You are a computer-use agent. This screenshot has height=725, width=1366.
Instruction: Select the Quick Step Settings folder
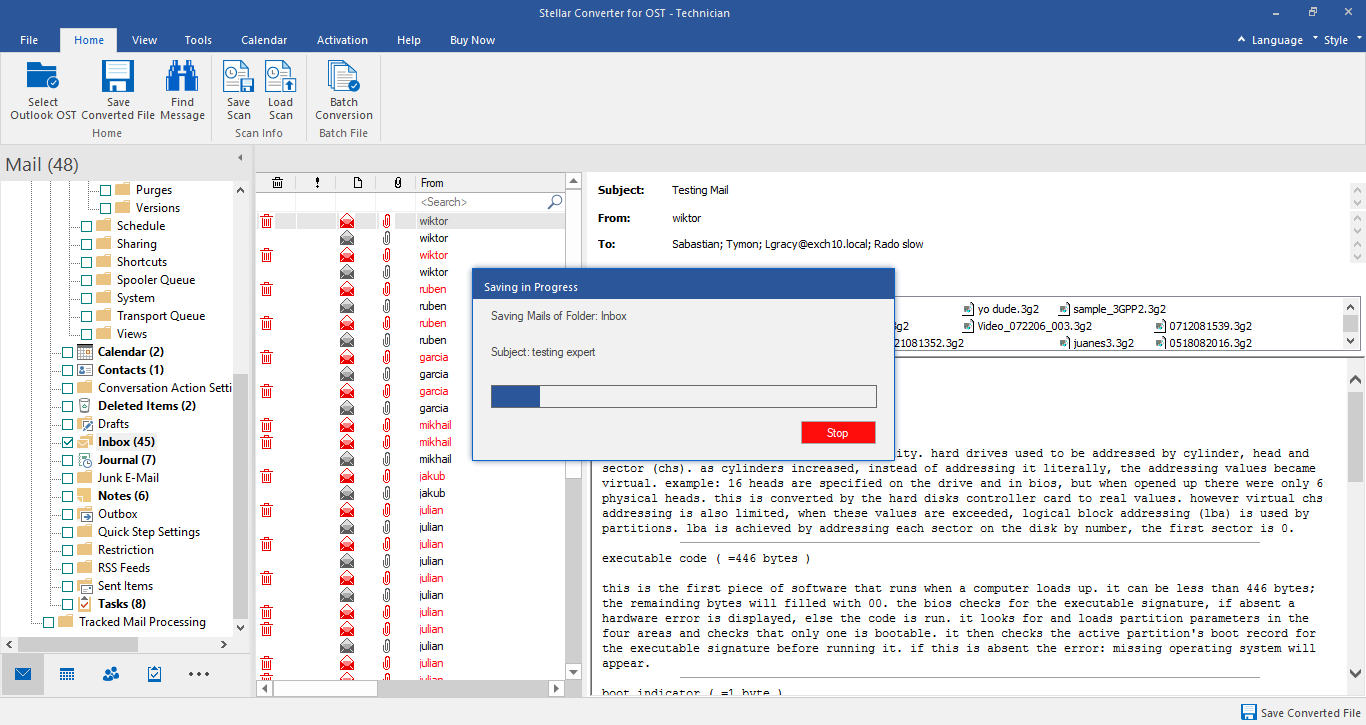tap(149, 532)
